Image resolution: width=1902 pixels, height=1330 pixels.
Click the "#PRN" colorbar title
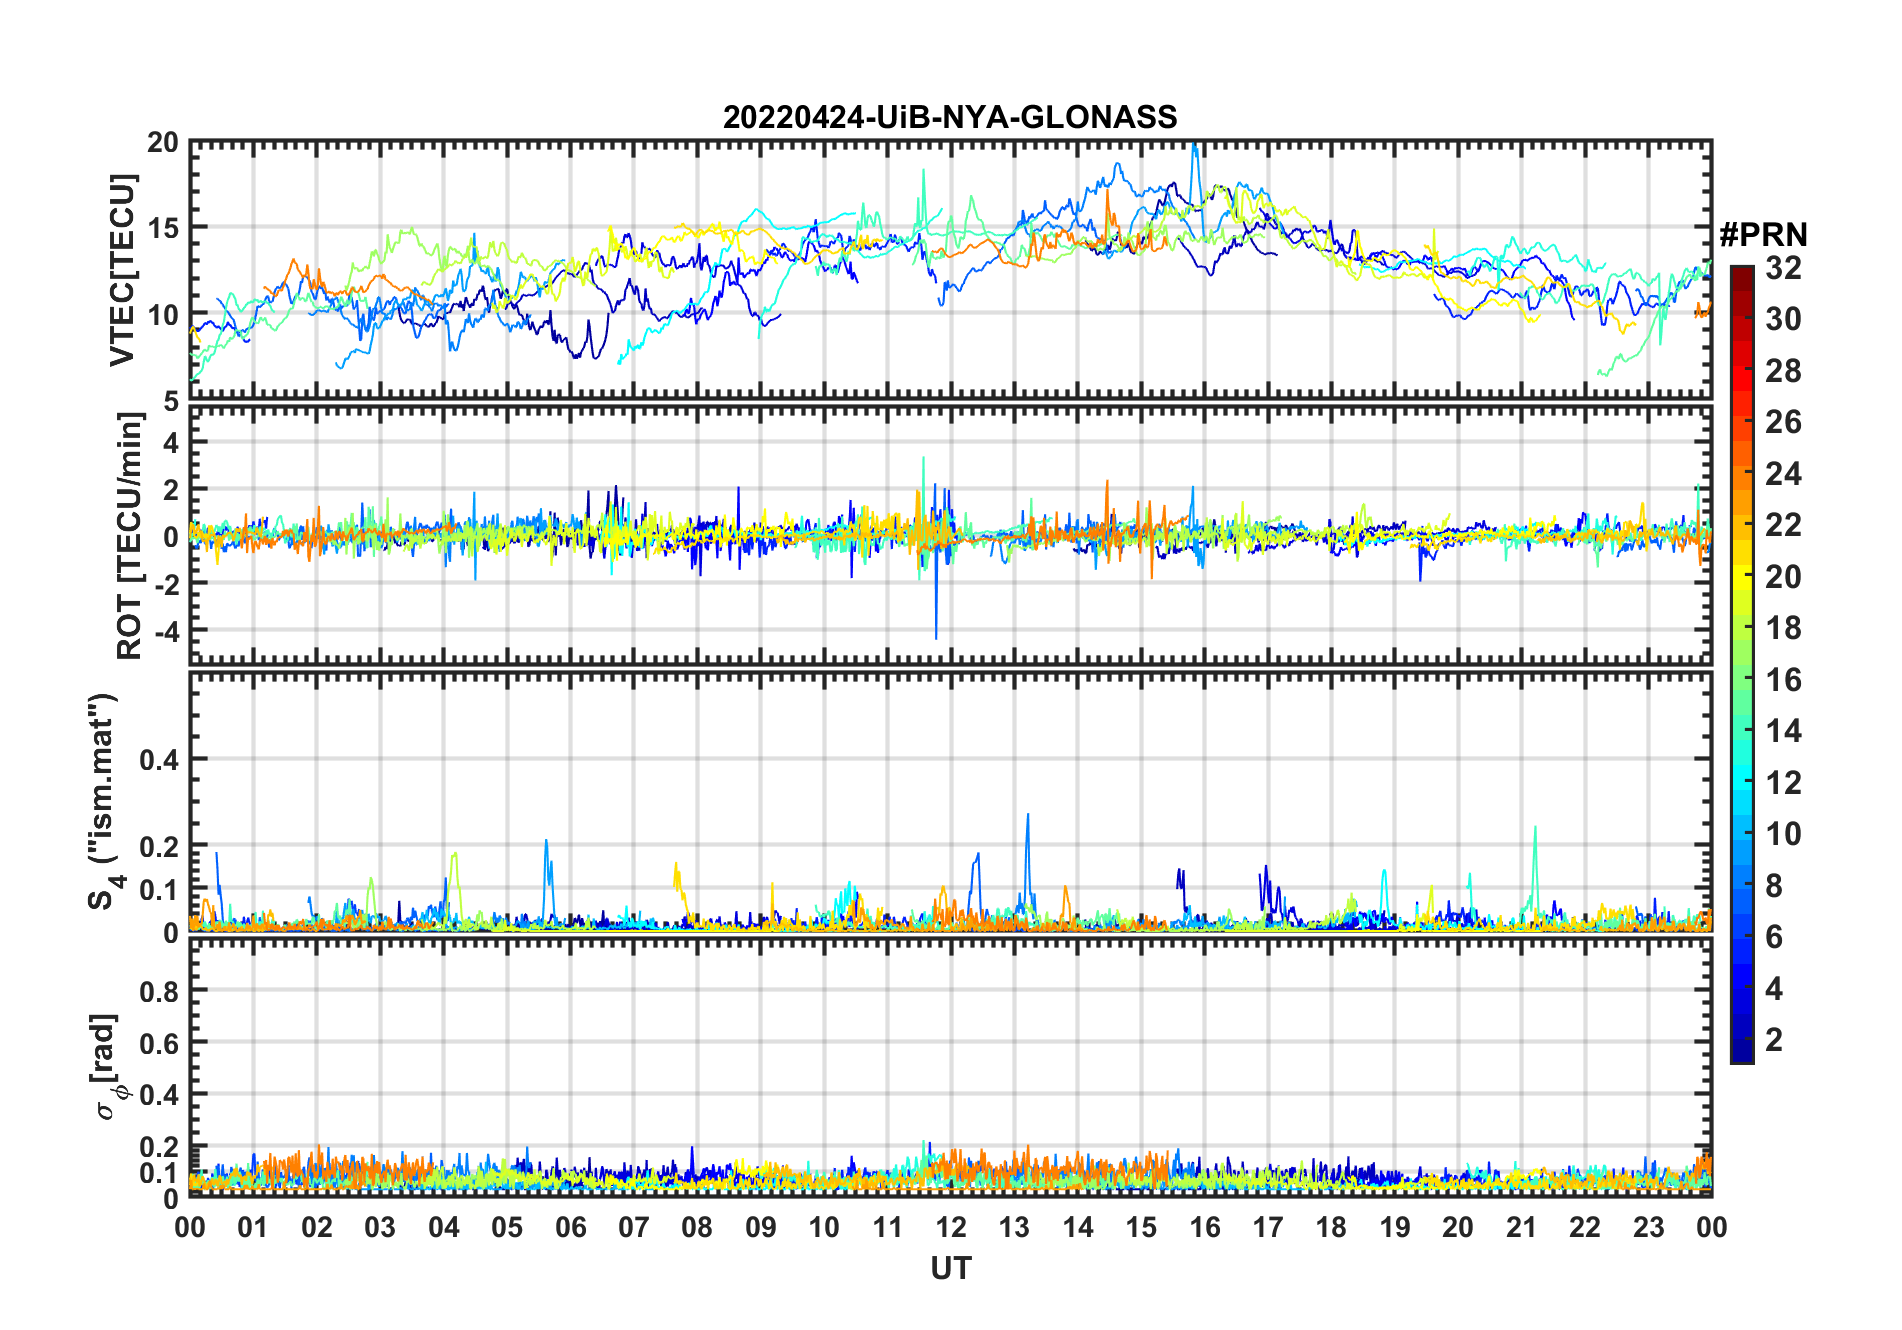coord(1763,235)
